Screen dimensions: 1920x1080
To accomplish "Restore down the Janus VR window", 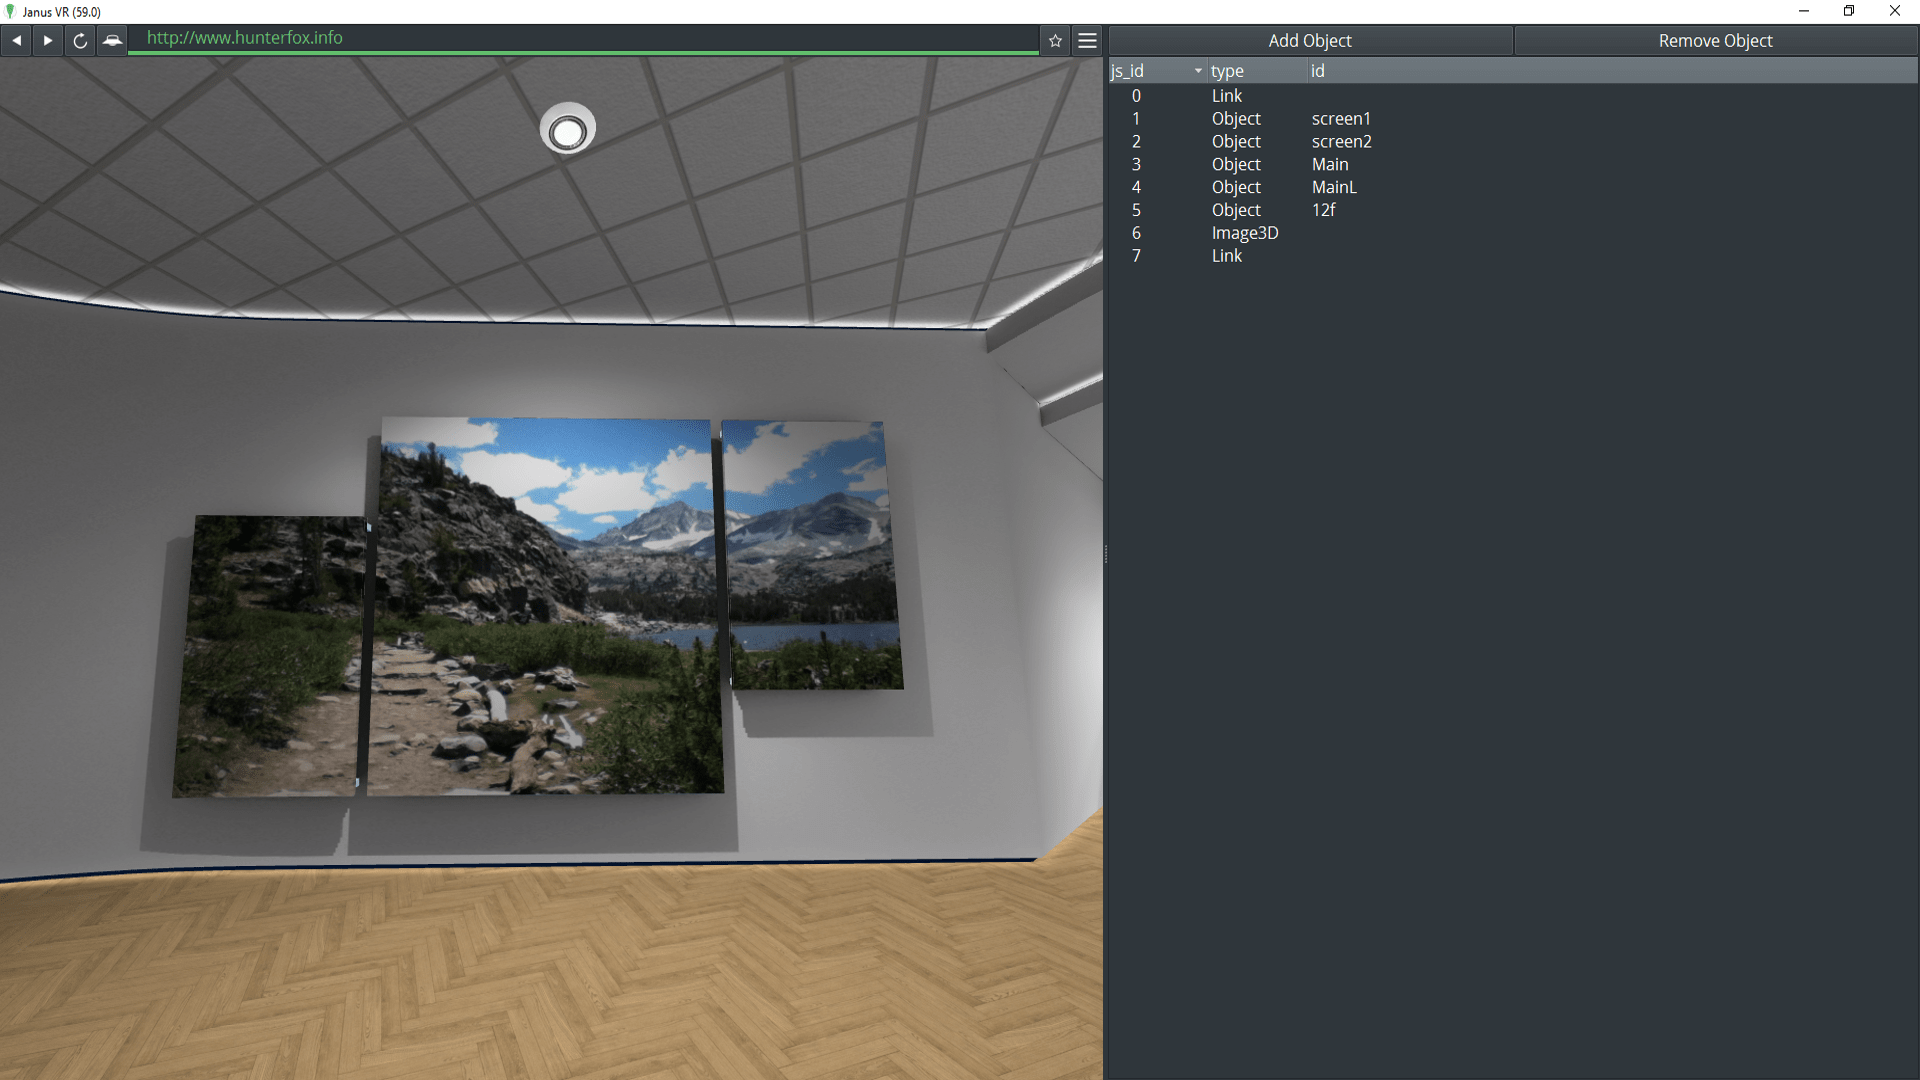I will pos(1849,11).
